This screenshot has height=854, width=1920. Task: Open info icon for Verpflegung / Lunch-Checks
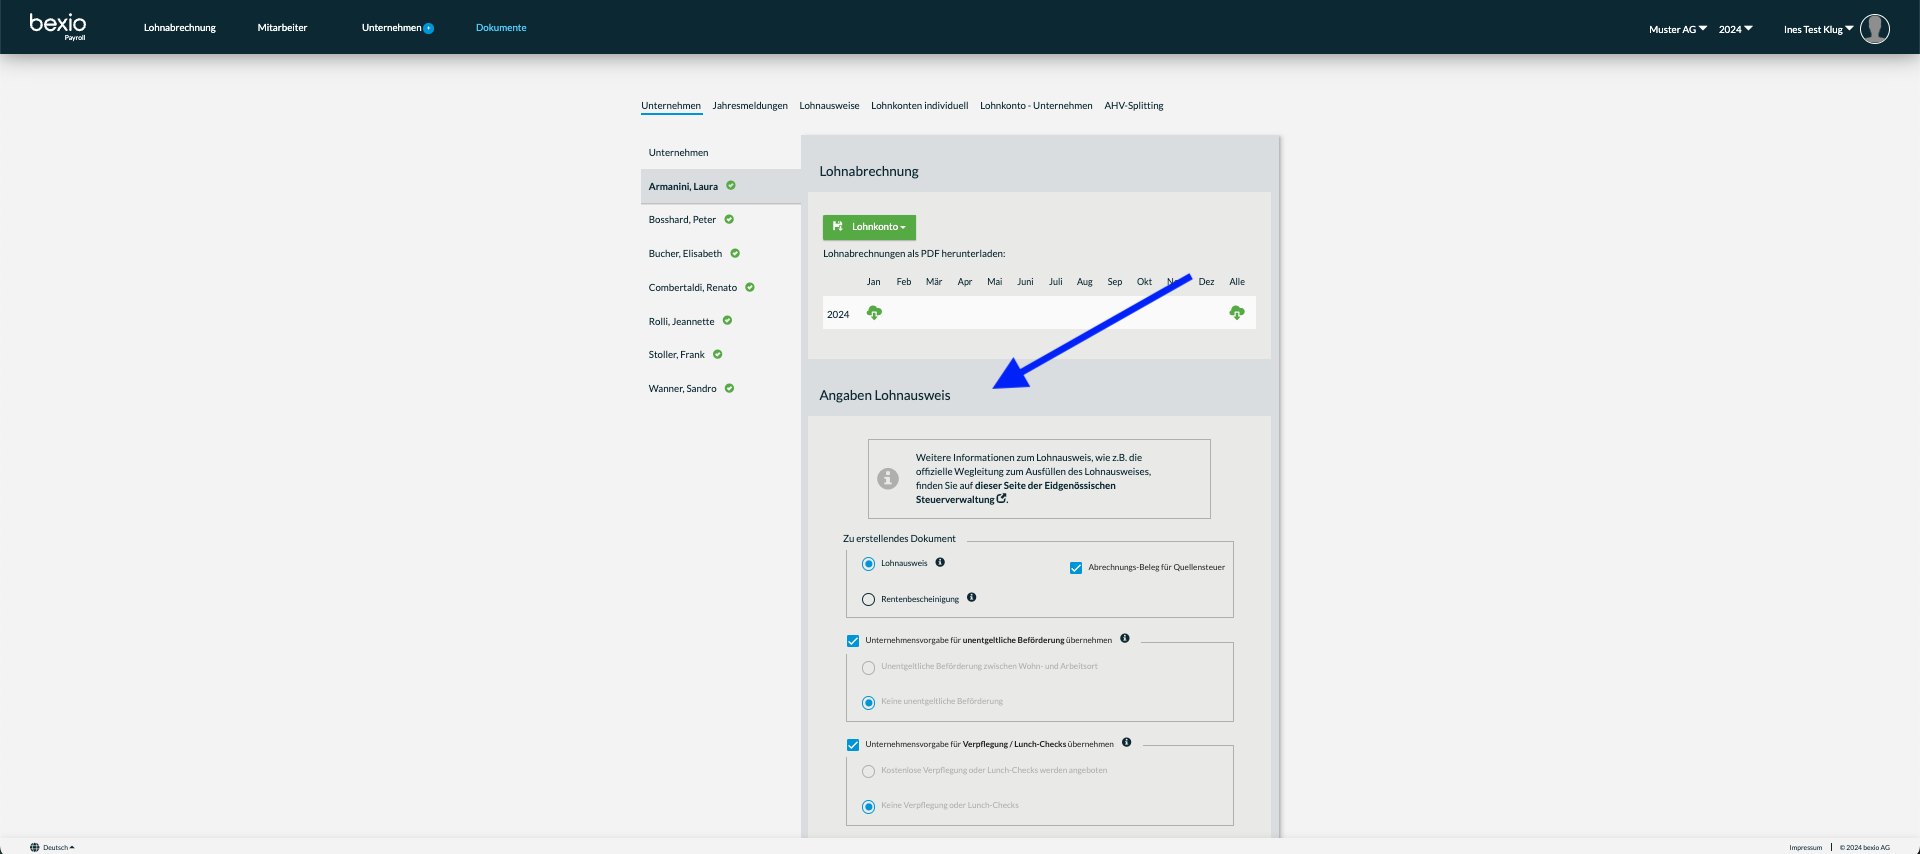click(1127, 742)
